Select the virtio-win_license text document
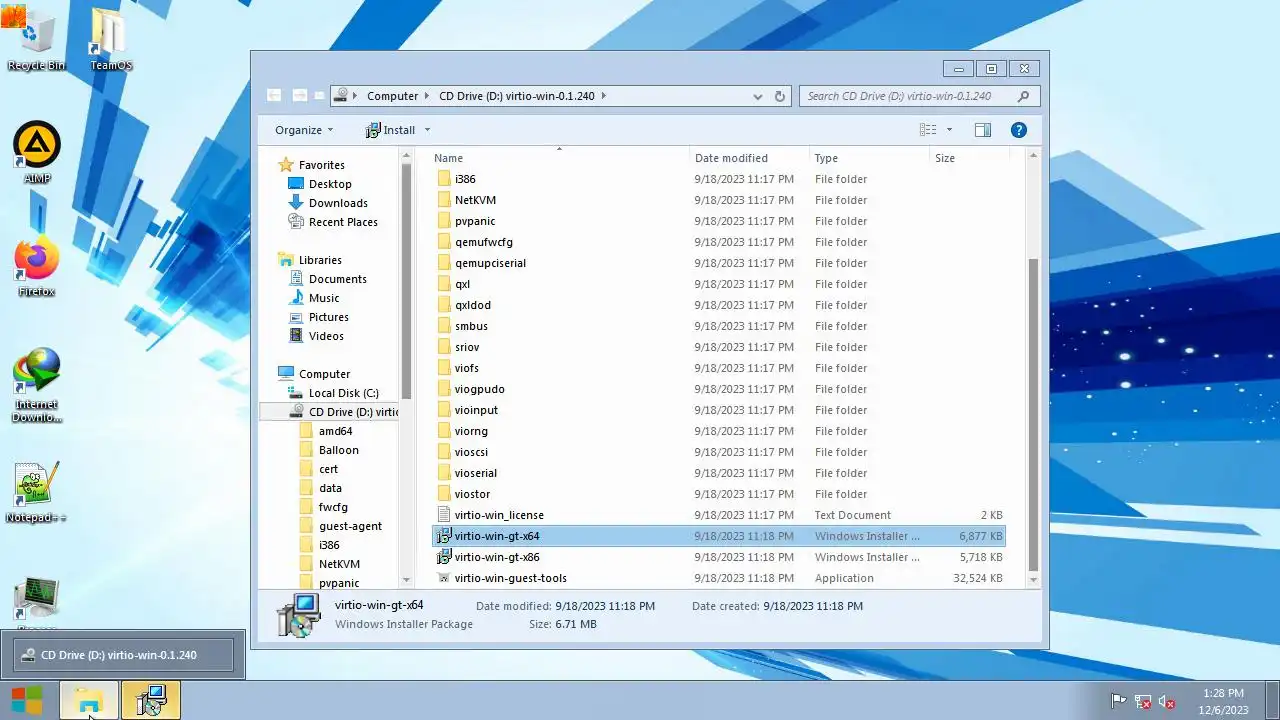1280x720 pixels. [x=718, y=515]
